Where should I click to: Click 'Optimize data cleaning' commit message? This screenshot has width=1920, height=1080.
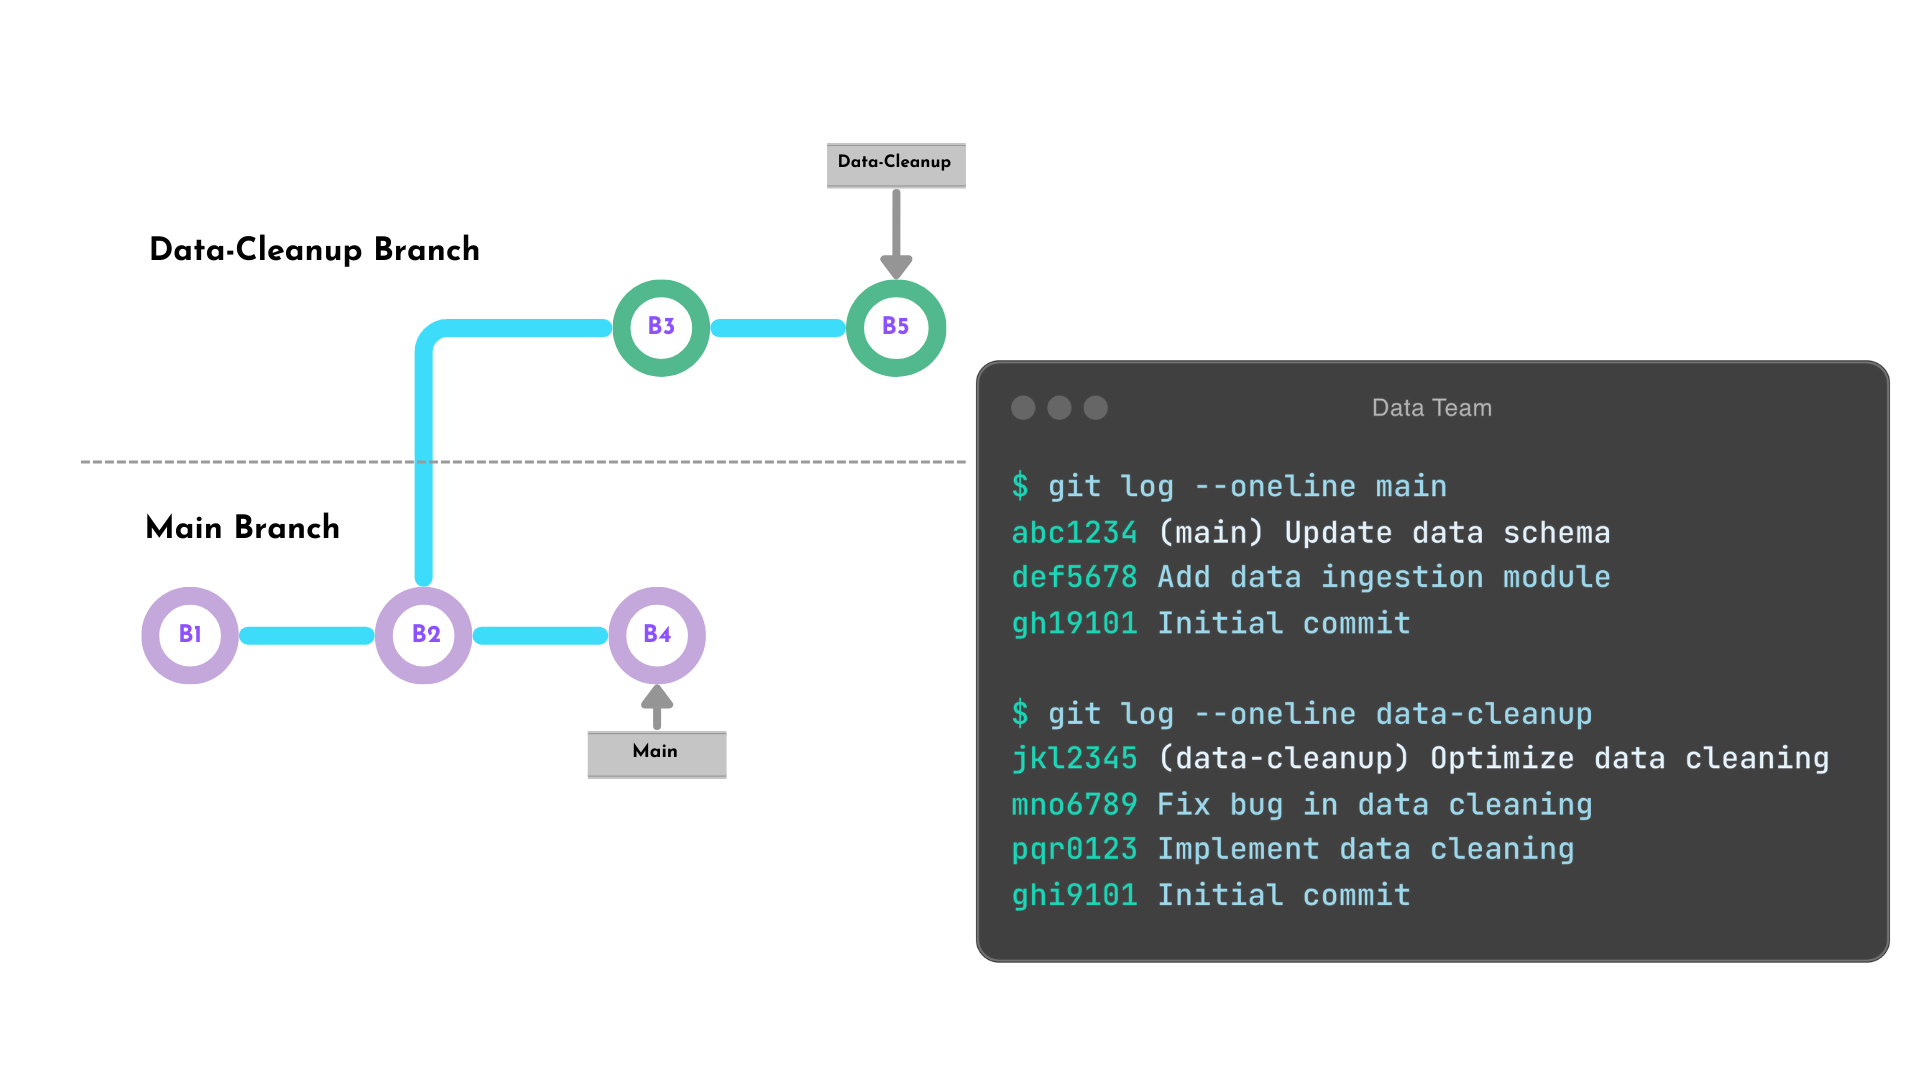tap(1629, 758)
